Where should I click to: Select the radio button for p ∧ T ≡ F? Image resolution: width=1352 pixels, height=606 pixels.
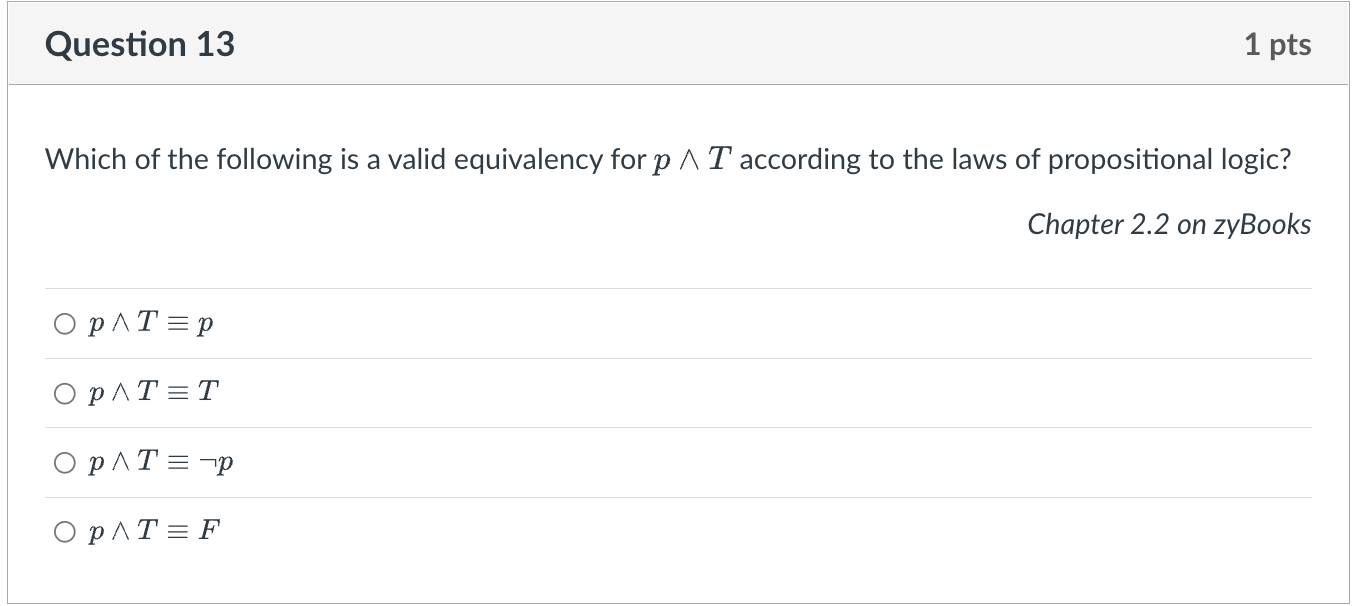click(x=64, y=531)
